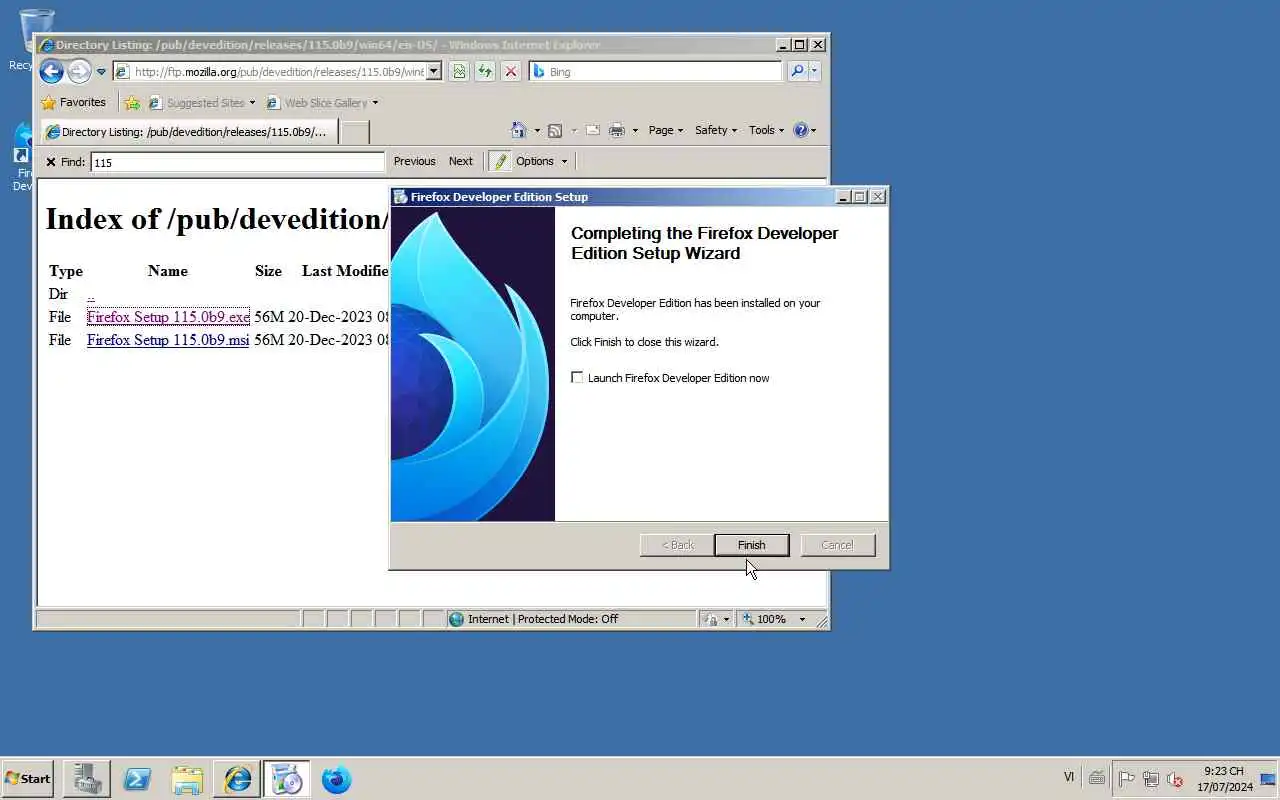Open the search provider dropdown arrow
The width and height of the screenshot is (1280, 800).
pyautogui.click(x=814, y=71)
